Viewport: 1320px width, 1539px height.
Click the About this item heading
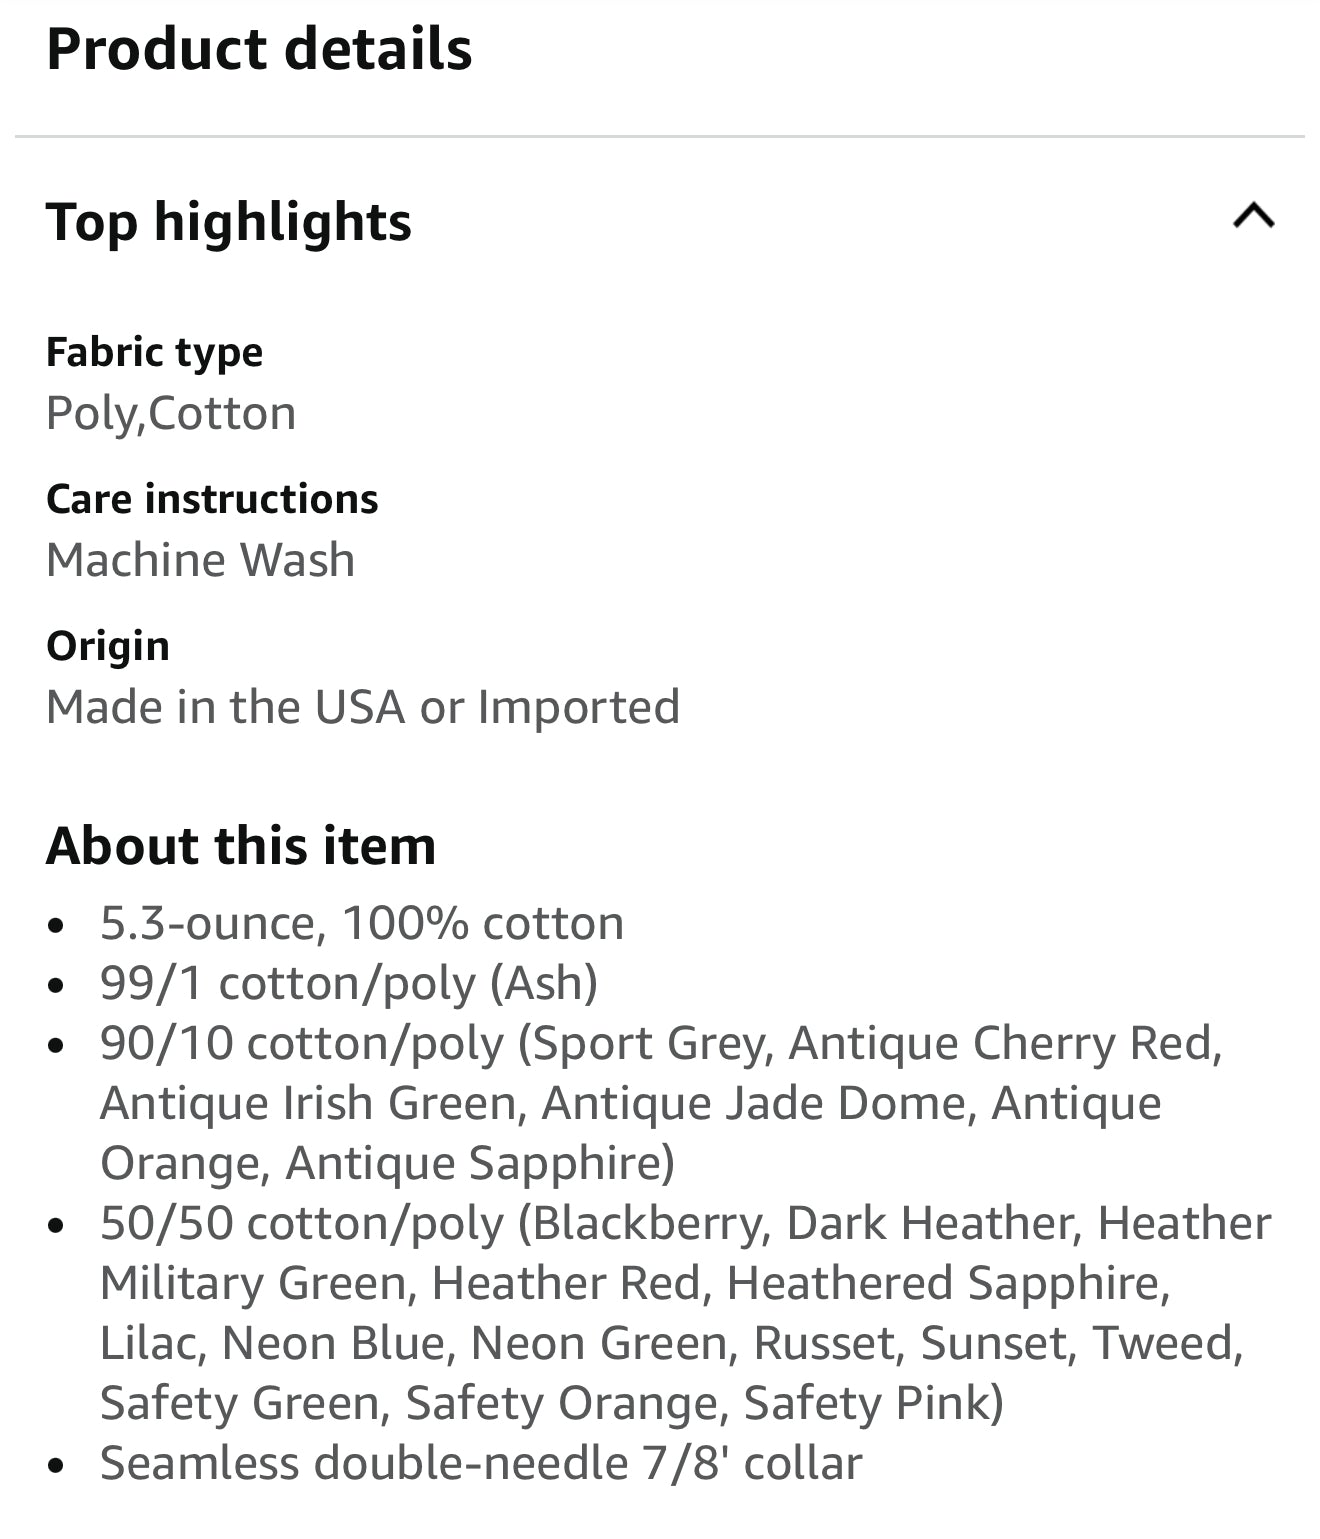(241, 846)
